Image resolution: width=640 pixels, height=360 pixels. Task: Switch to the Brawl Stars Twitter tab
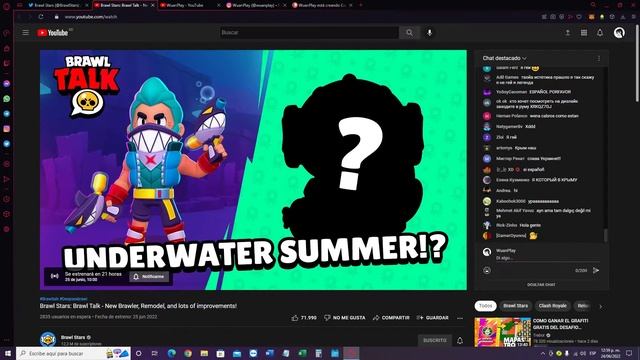pyautogui.click(x=58, y=5)
